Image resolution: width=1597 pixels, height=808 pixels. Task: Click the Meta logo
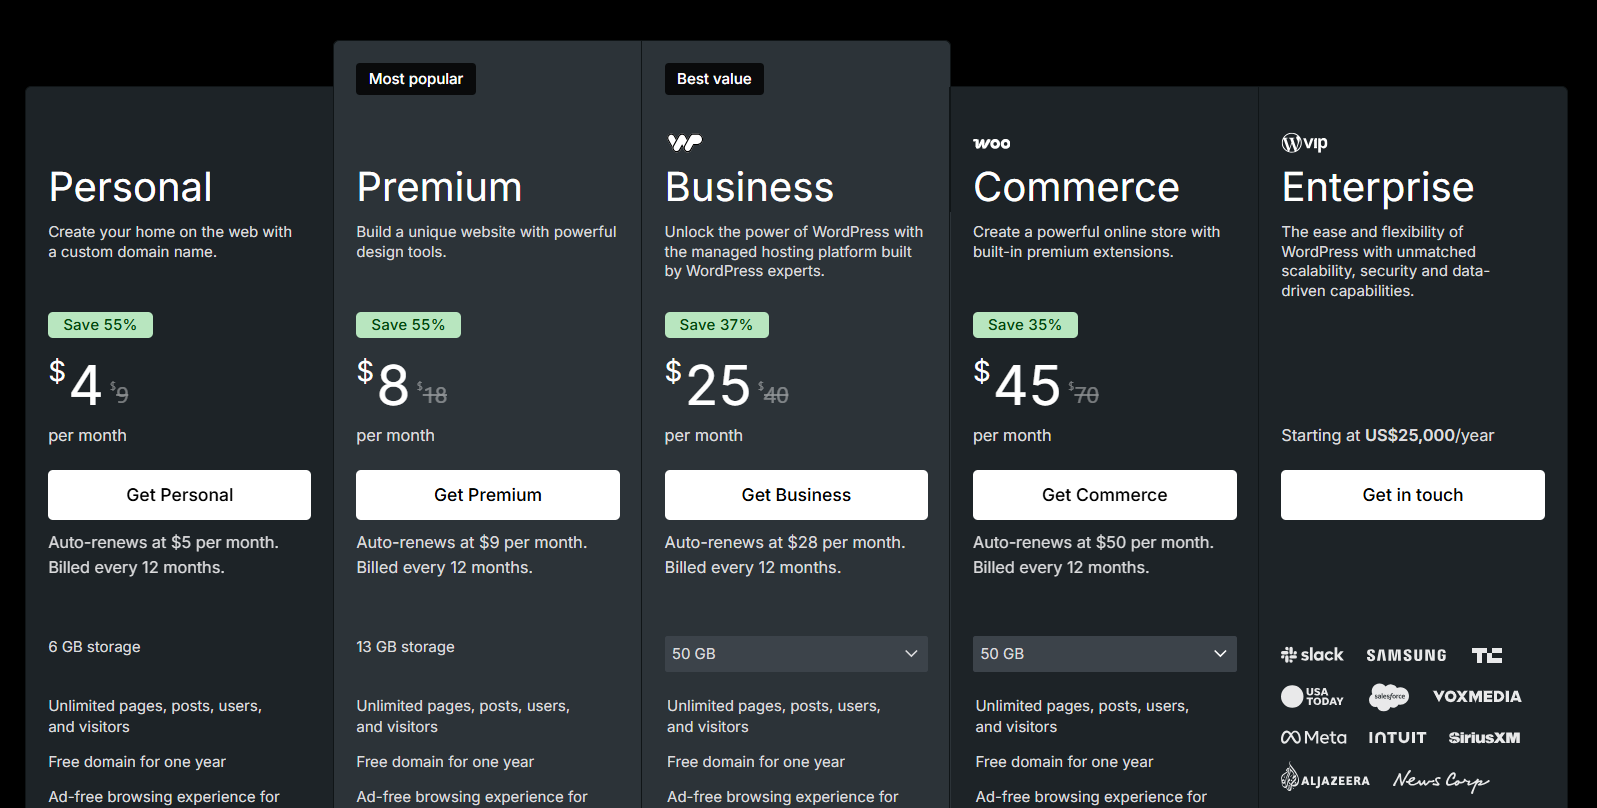pos(1314,737)
